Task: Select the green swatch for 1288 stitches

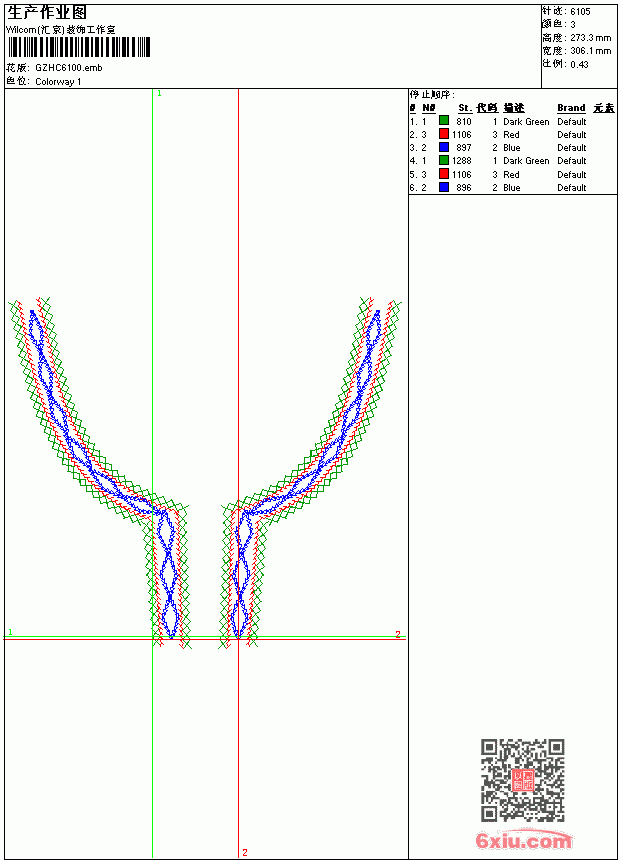Action: coord(444,160)
